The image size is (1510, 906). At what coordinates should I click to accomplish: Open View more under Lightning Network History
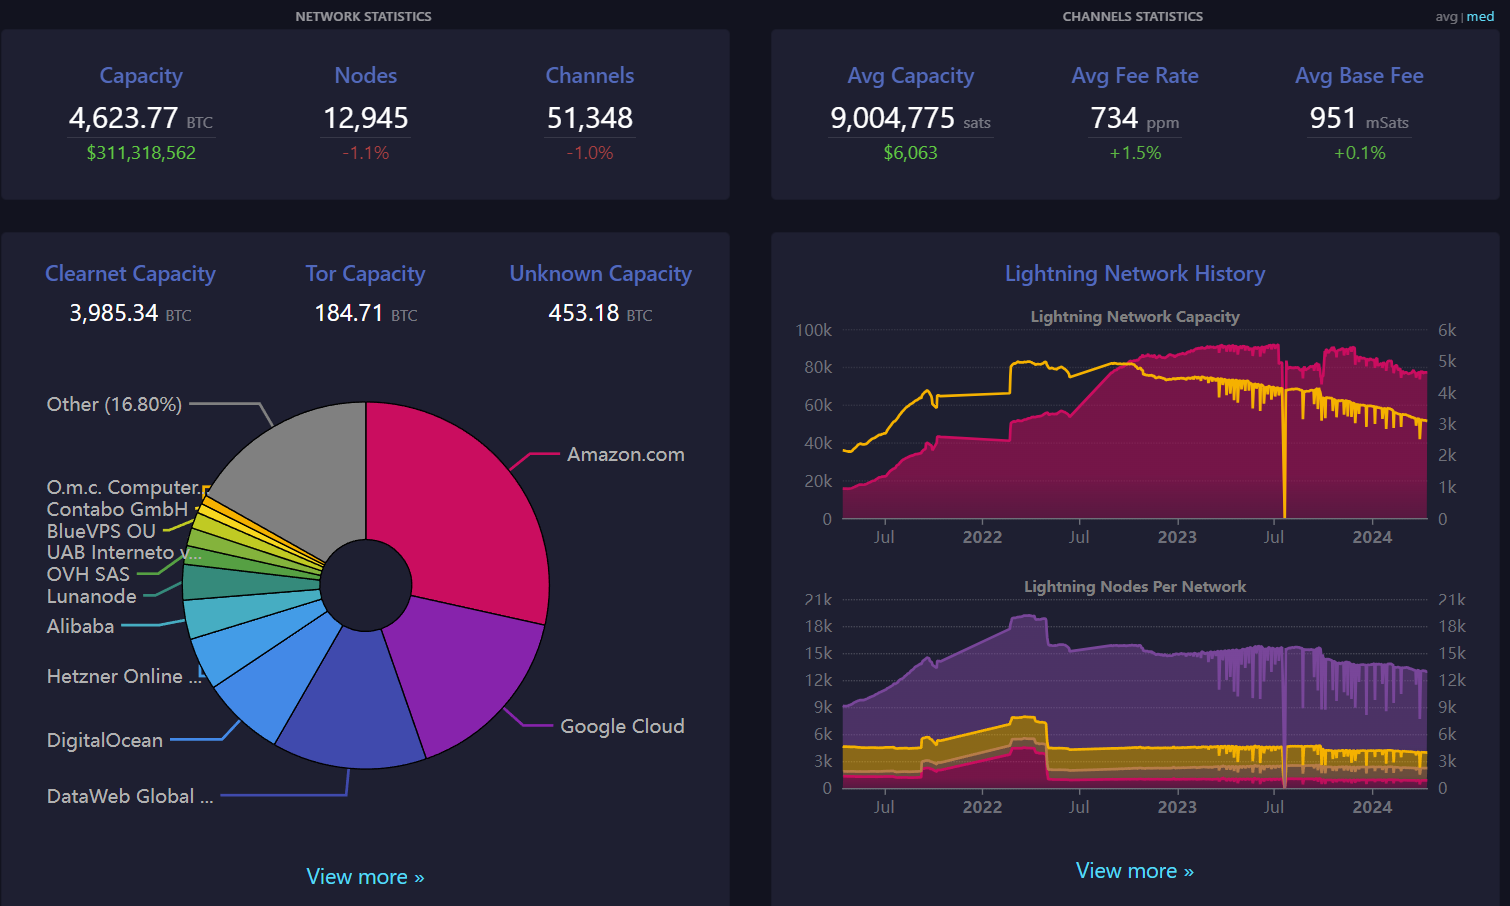pos(1135,871)
